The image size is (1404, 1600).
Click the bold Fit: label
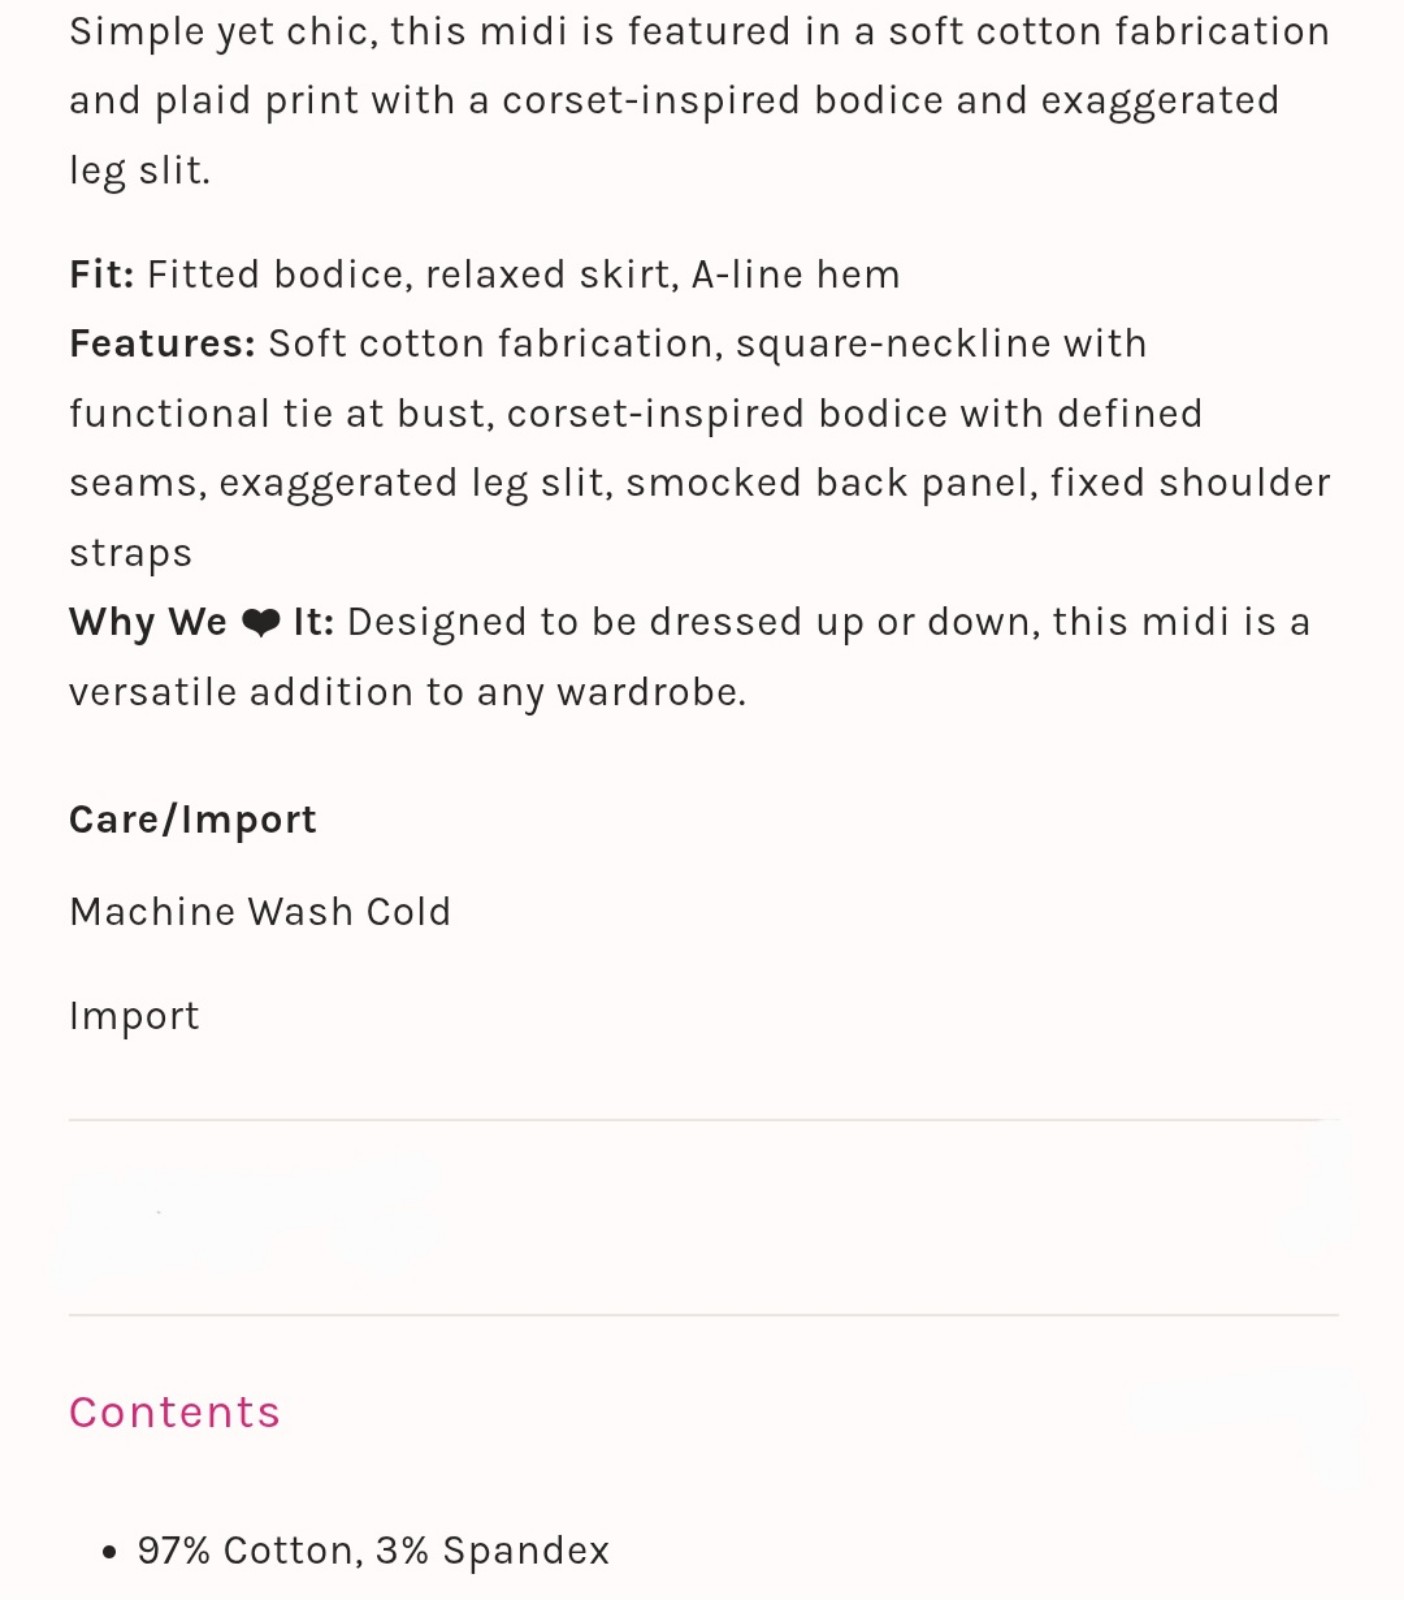point(102,274)
